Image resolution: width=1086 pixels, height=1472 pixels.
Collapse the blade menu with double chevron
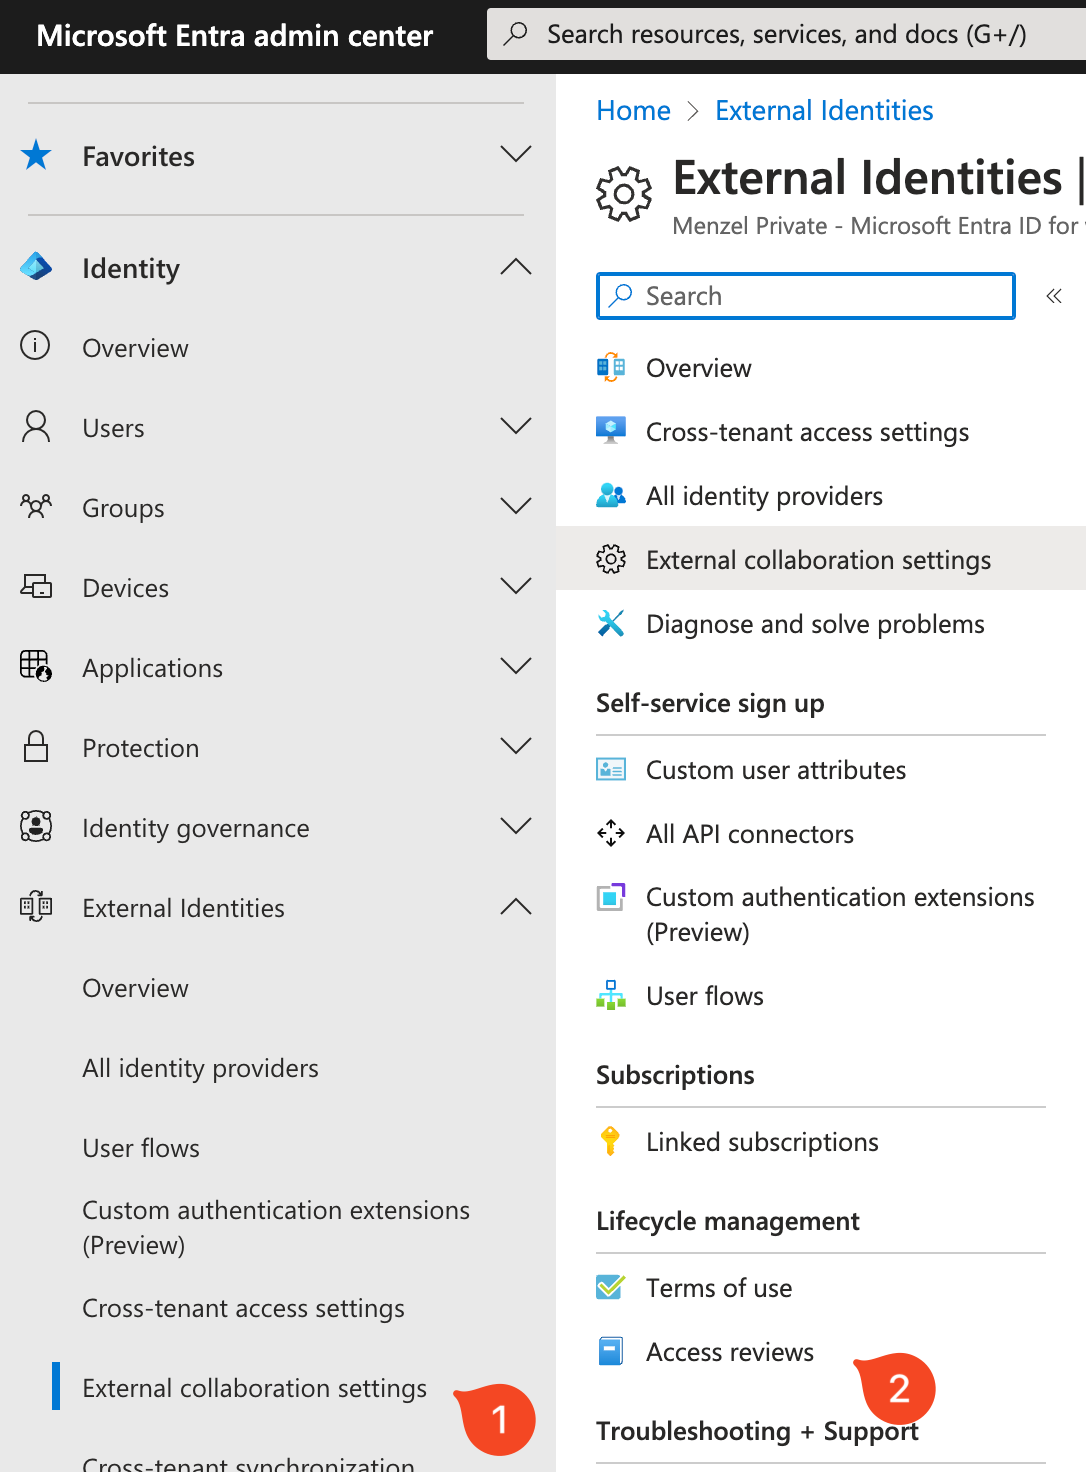[x=1053, y=296]
